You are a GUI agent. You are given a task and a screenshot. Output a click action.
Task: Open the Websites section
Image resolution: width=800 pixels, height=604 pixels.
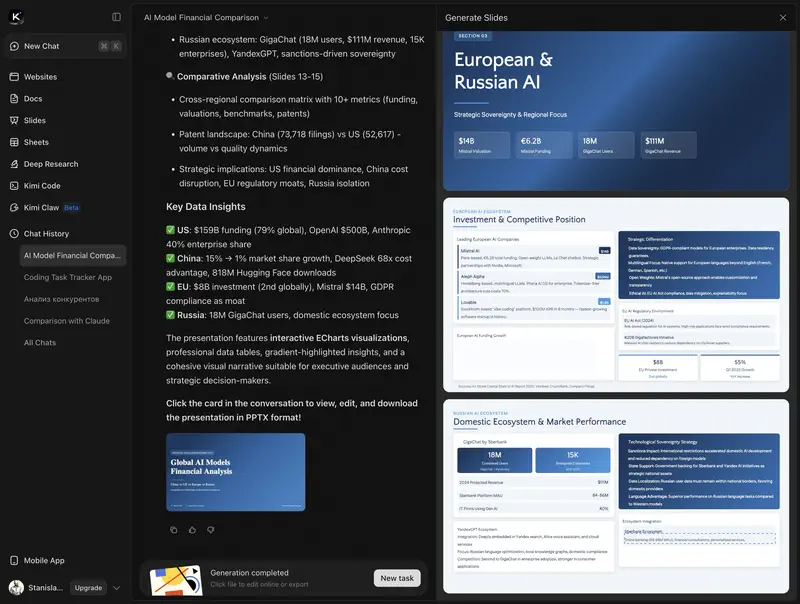(x=40, y=77)
